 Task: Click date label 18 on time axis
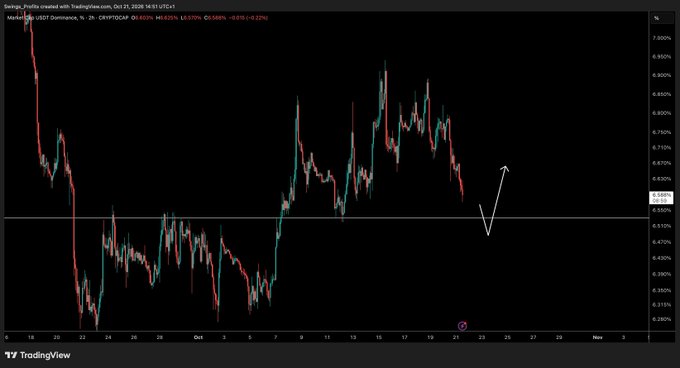point(31,337)
